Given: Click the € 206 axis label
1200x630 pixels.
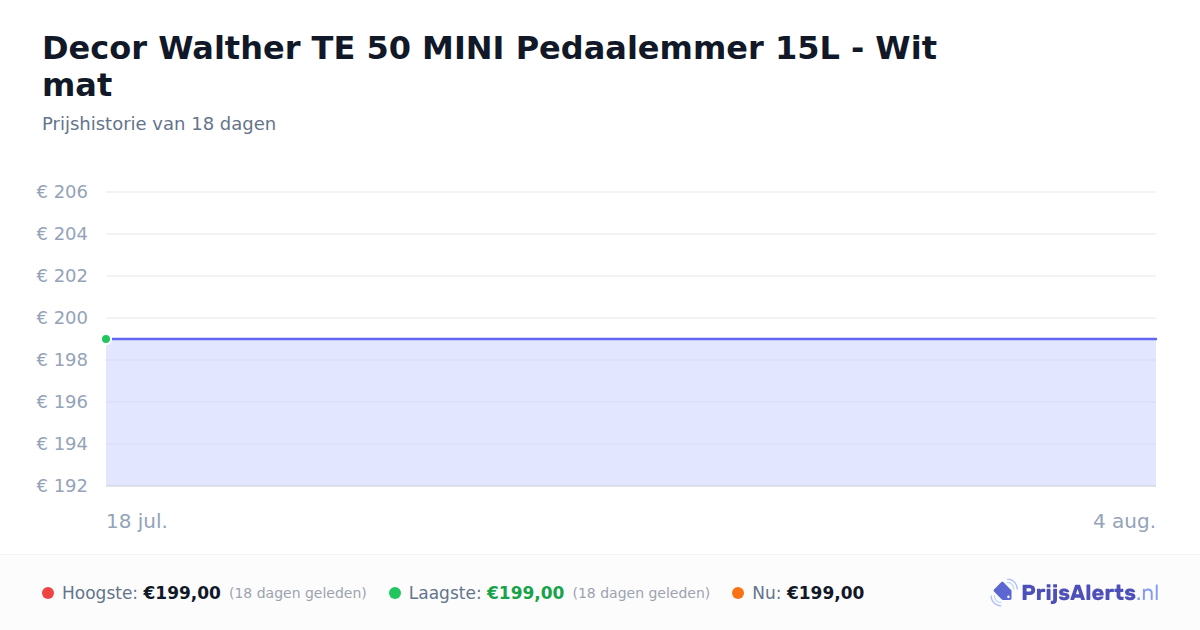Looking at the screenshot, I should pos(62,192).
